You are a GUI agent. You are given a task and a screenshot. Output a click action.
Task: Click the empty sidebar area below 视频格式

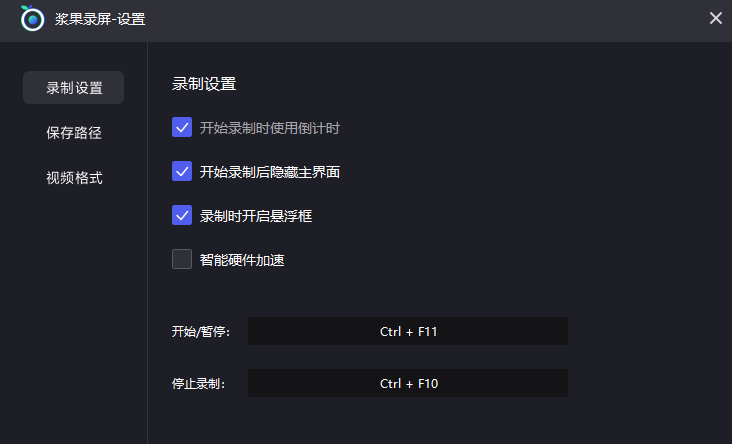[x=74, y=320]
